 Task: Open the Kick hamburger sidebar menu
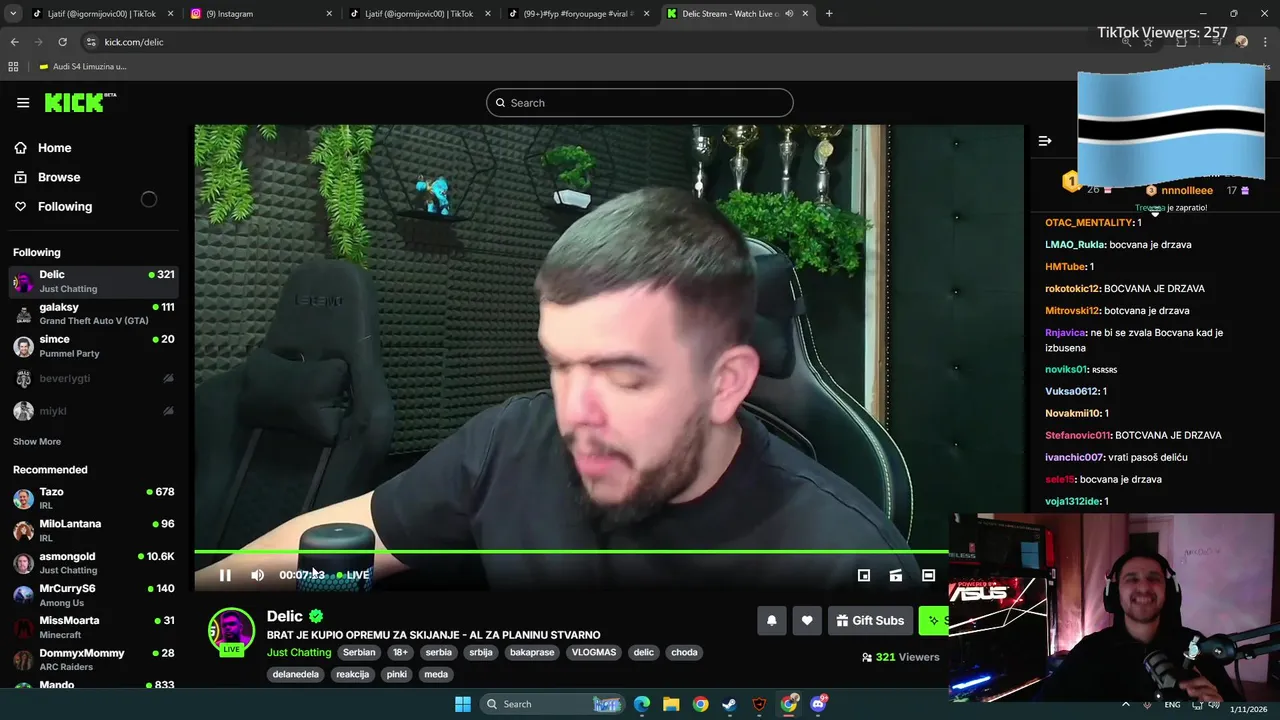pyautogui.click(x=23, y=103)
